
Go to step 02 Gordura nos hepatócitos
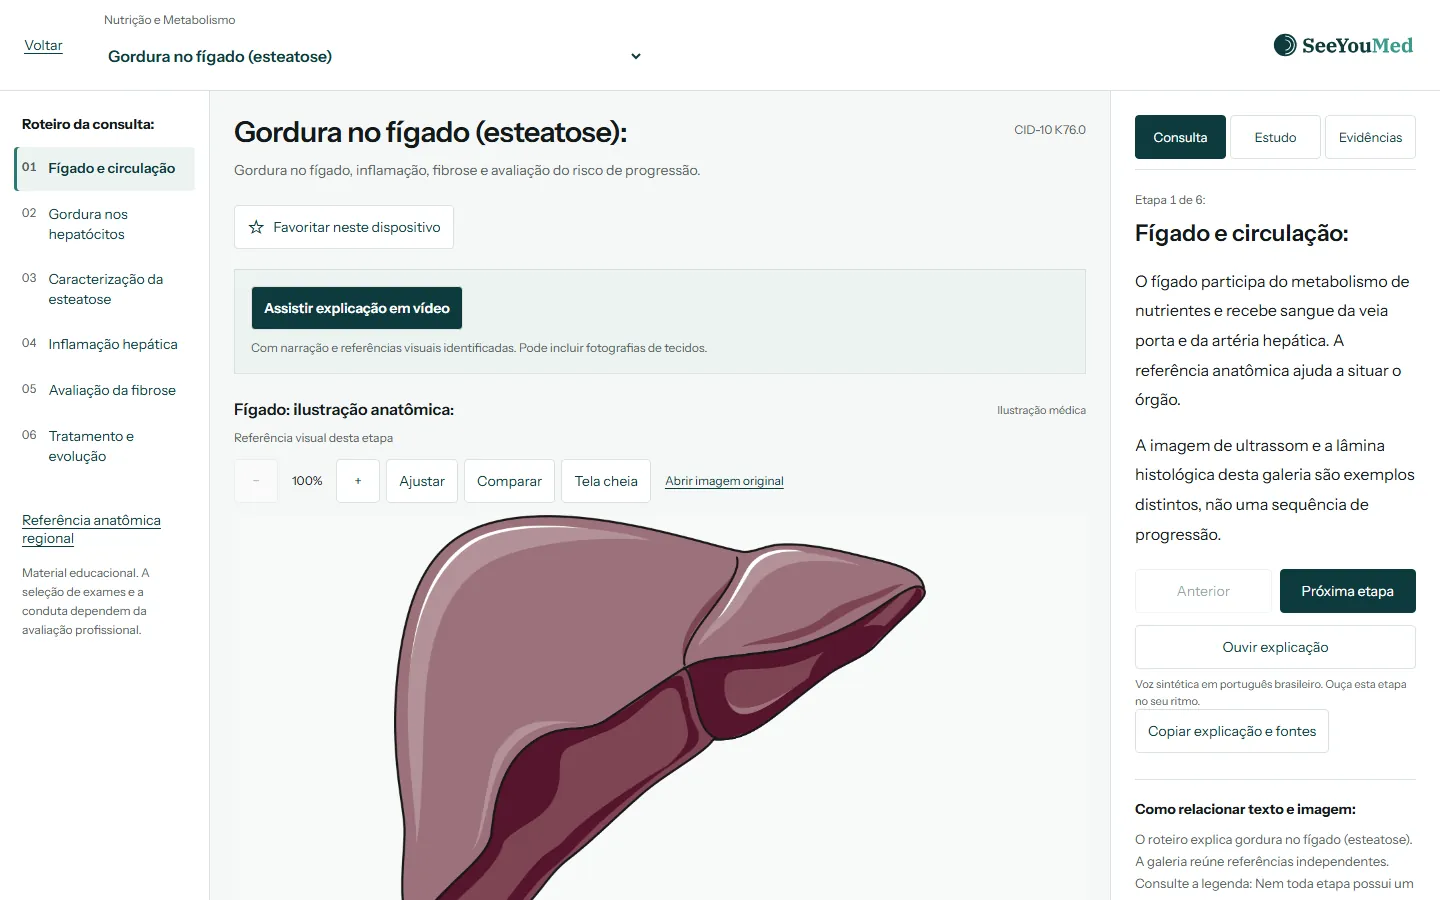(x=105, y=224)
